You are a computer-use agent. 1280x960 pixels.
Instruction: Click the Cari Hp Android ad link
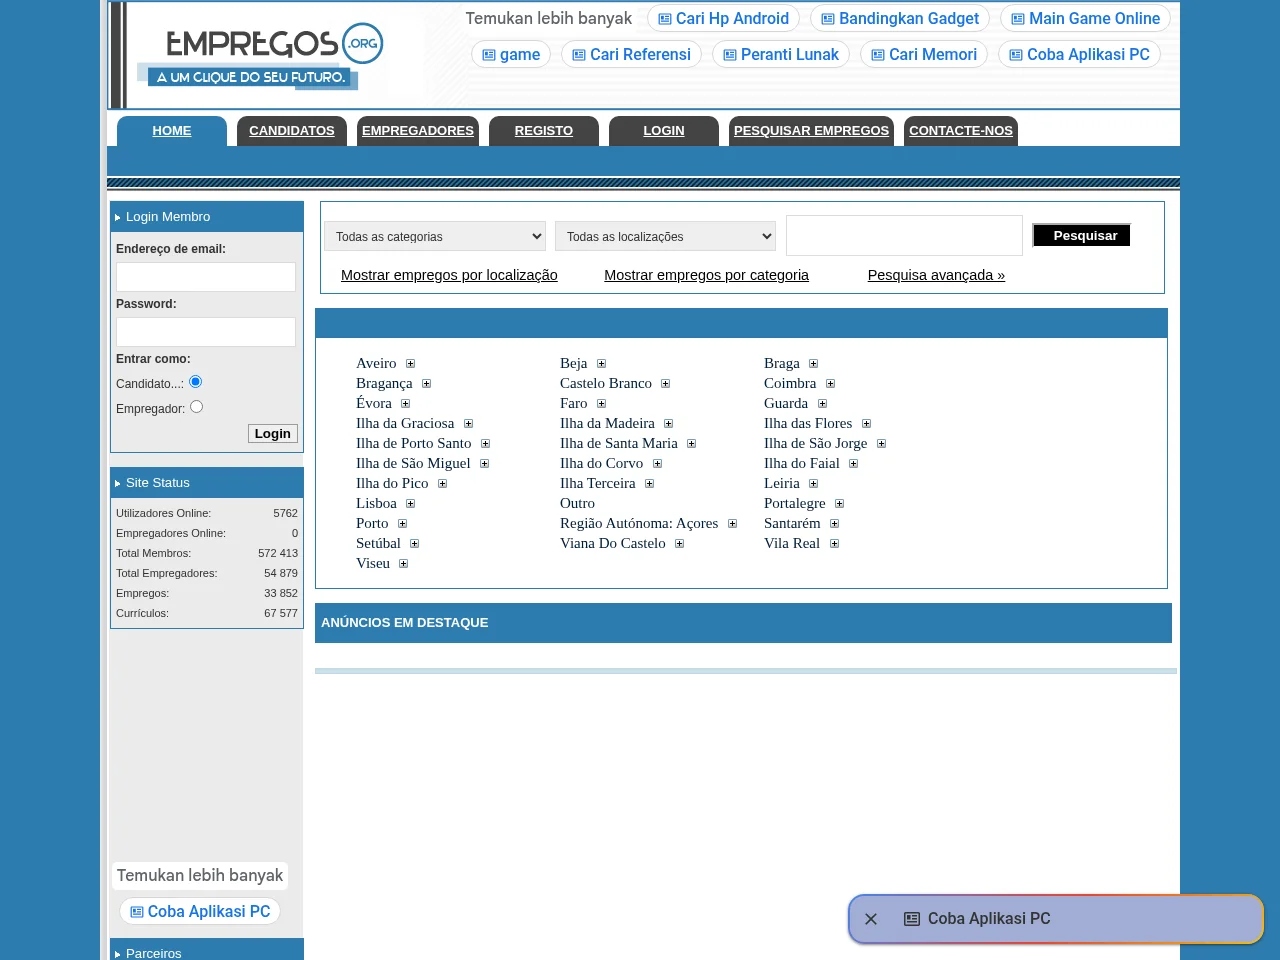click(x=723, y=19)
